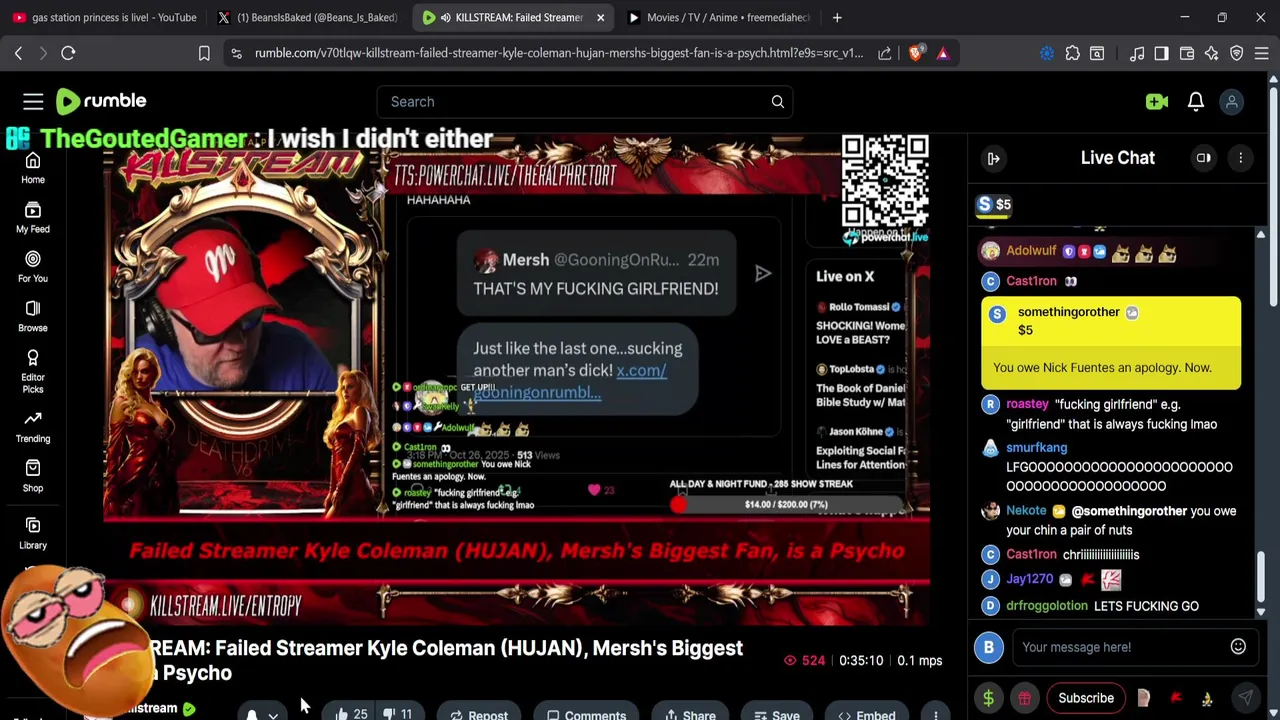
Task: Open Library in the sidebar
Action: pos(33,533)
